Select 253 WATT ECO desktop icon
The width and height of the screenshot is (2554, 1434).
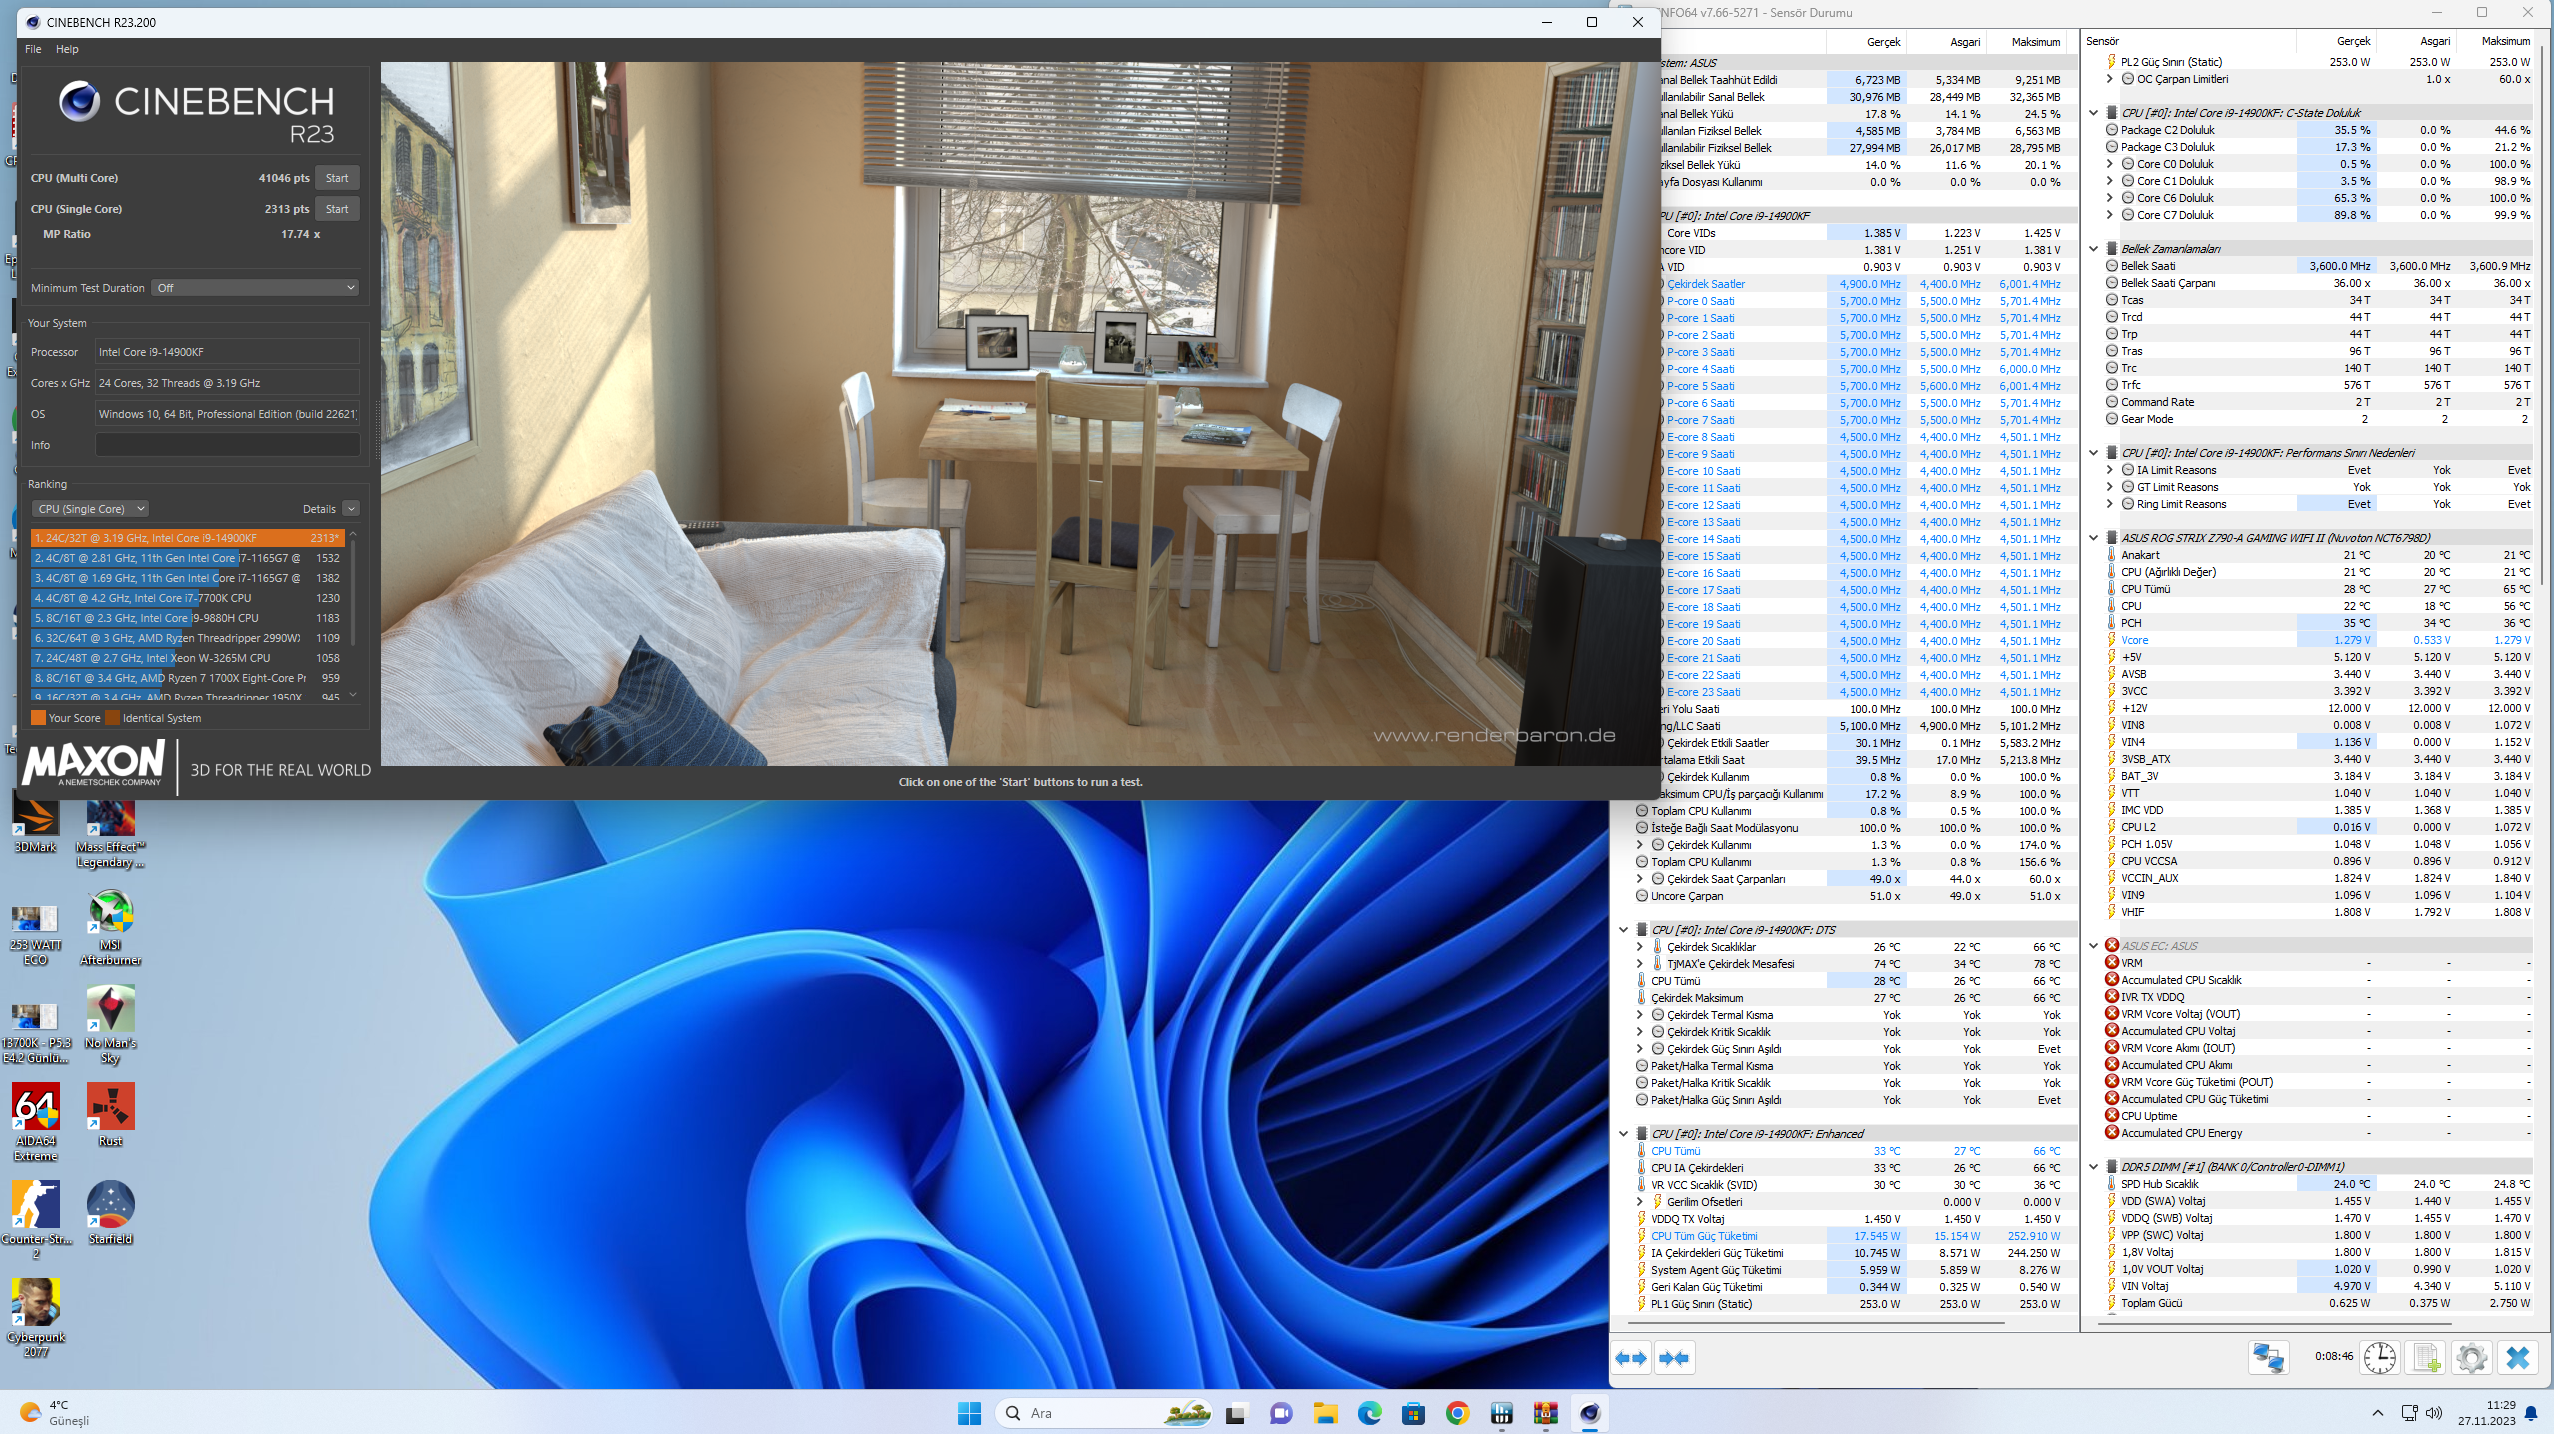(35, 935)
